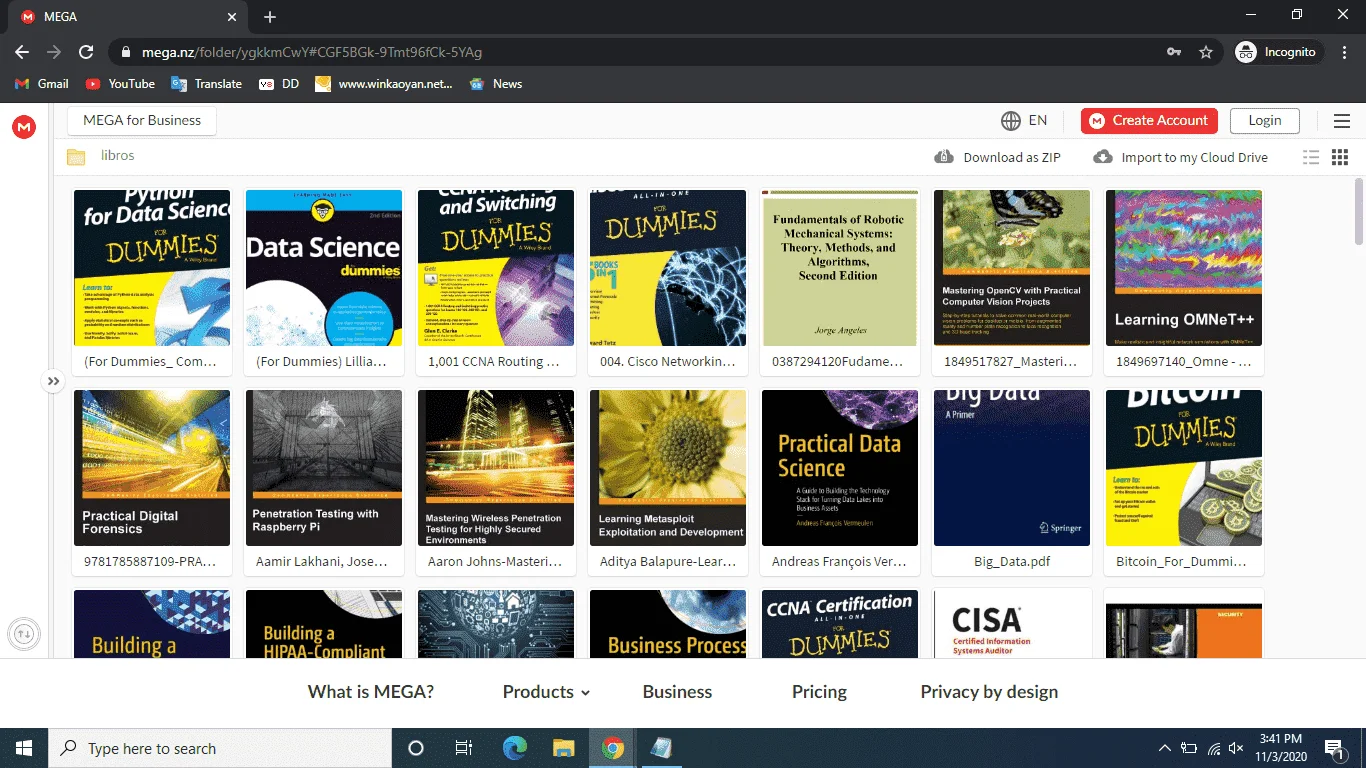Select Mastering OpenCV book thumbnail
This screenshot has width=1366, height=768.
(x=1012, y=268)
